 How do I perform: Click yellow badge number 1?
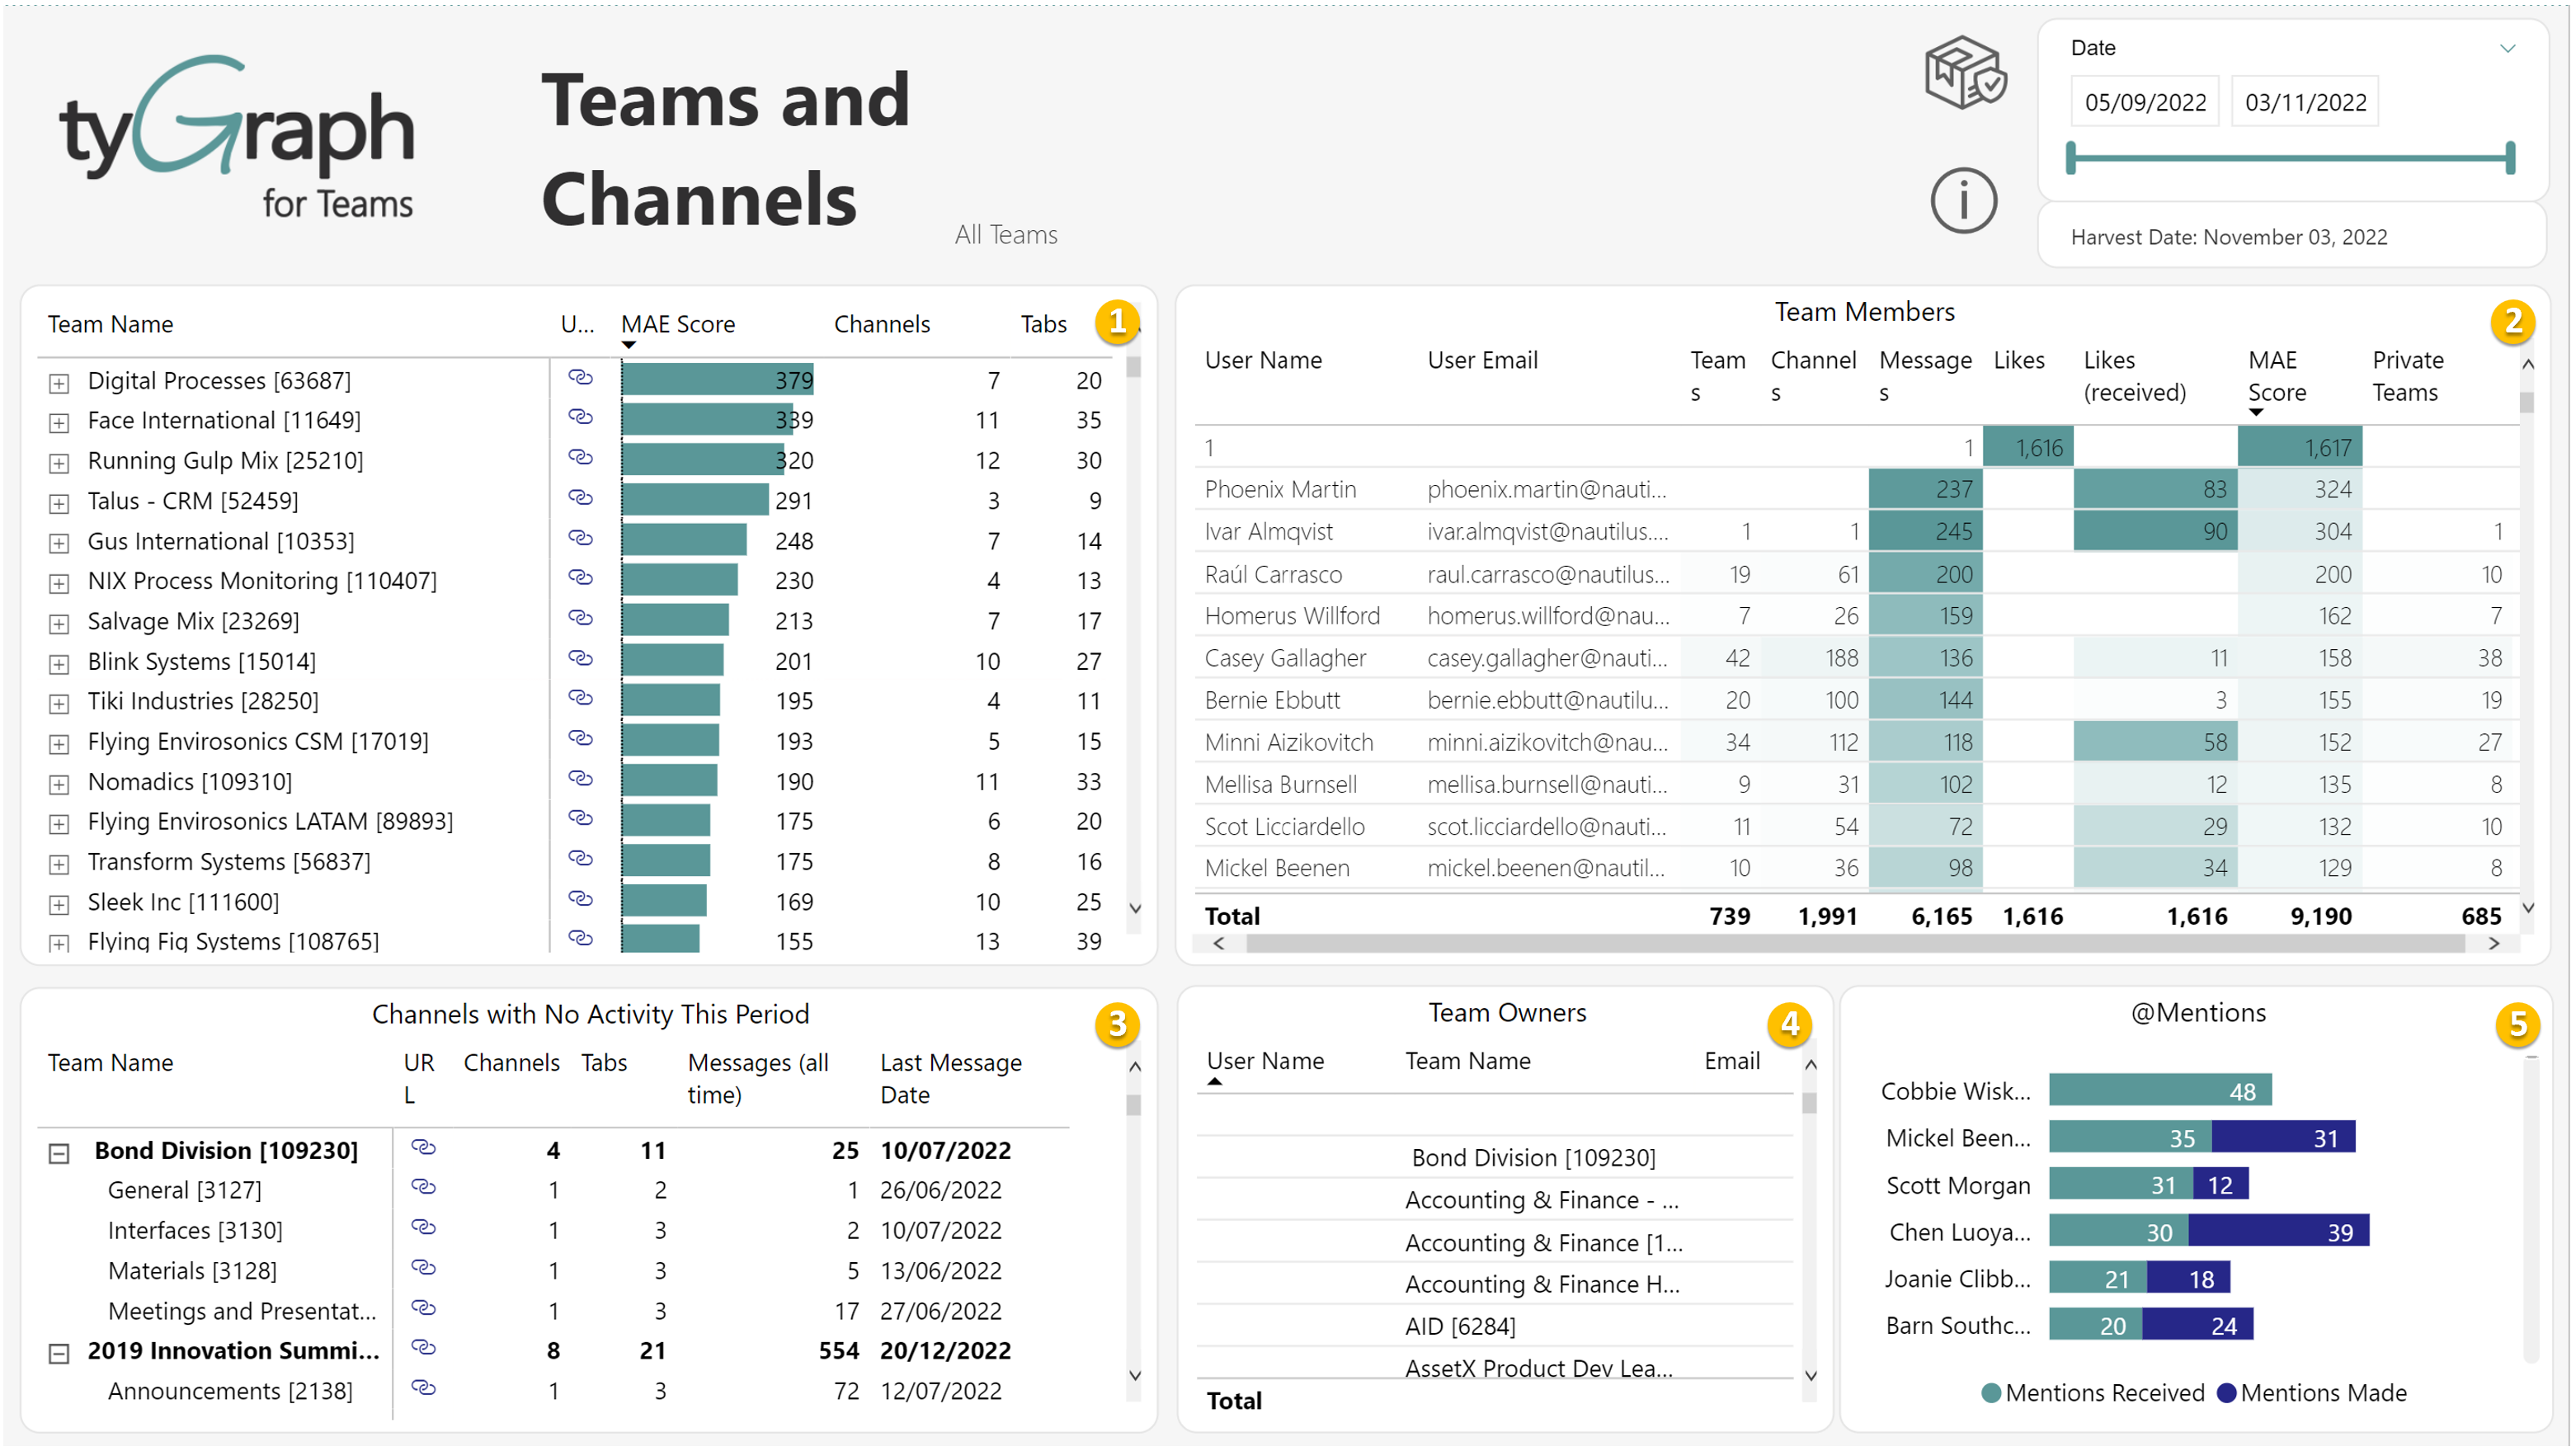point(1117,322)
